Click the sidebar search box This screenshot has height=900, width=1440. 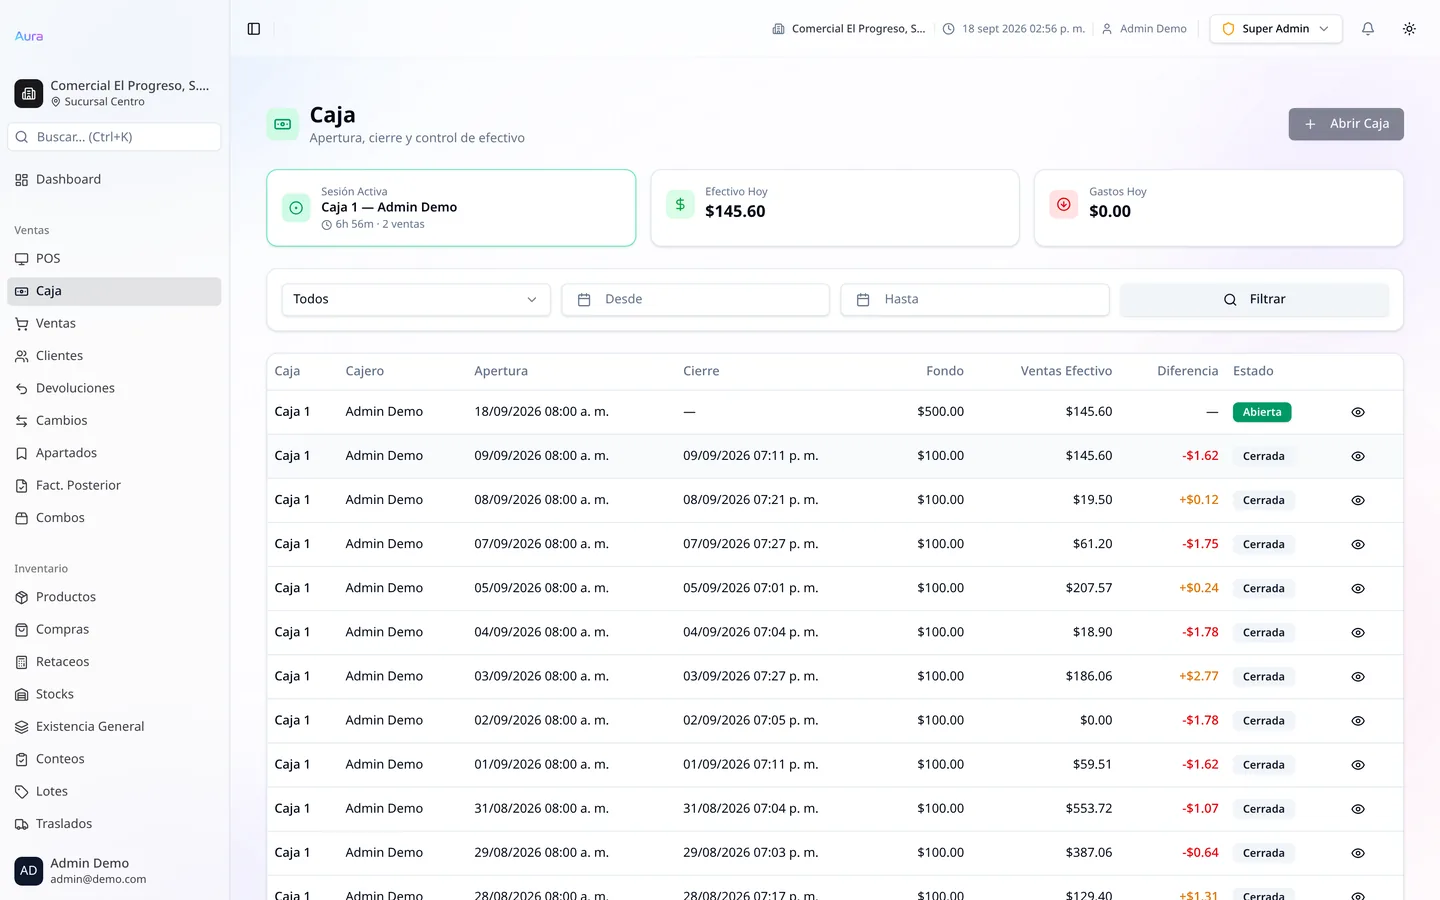coord(114,137)
